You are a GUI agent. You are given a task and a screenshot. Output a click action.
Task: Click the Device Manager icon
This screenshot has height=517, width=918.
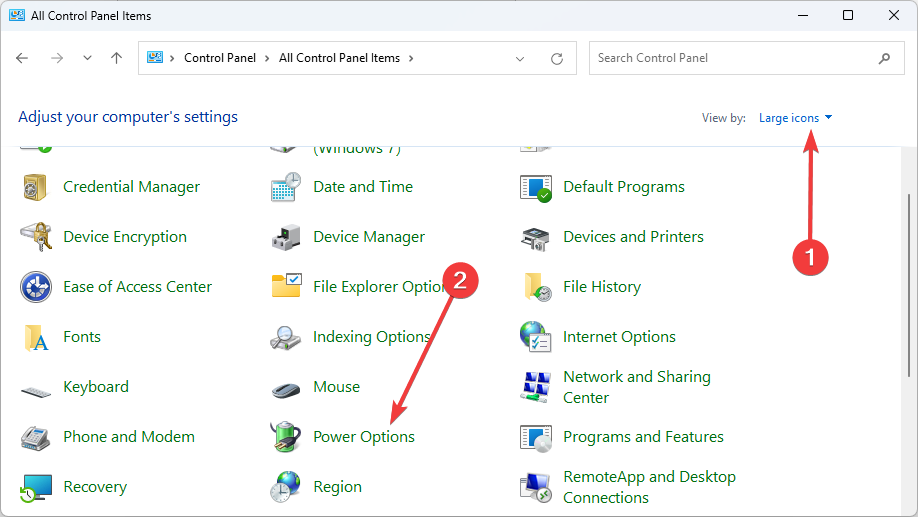[286, 237]
